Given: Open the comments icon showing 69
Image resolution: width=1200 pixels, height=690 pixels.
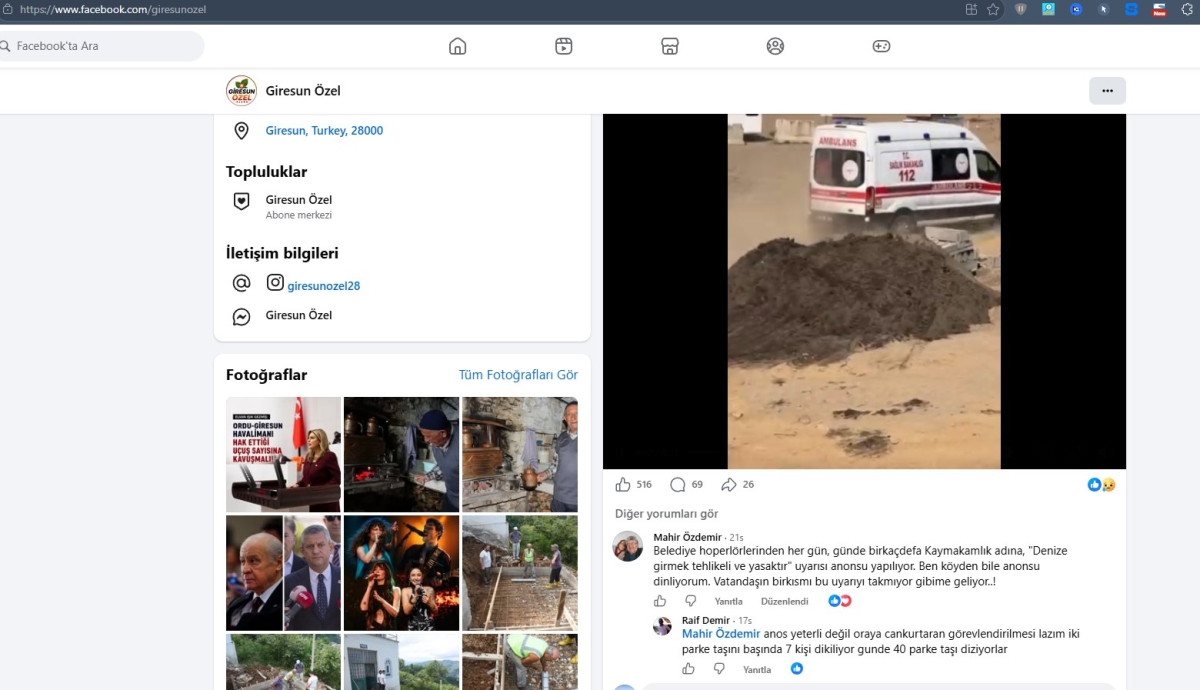Looking at the screenshot, I should (678, 484).
